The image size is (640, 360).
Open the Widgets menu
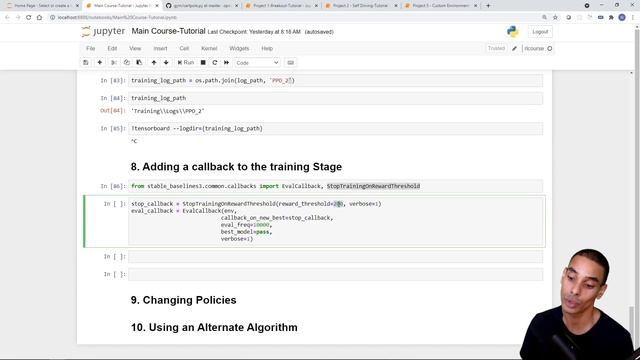tap(239, 48)
